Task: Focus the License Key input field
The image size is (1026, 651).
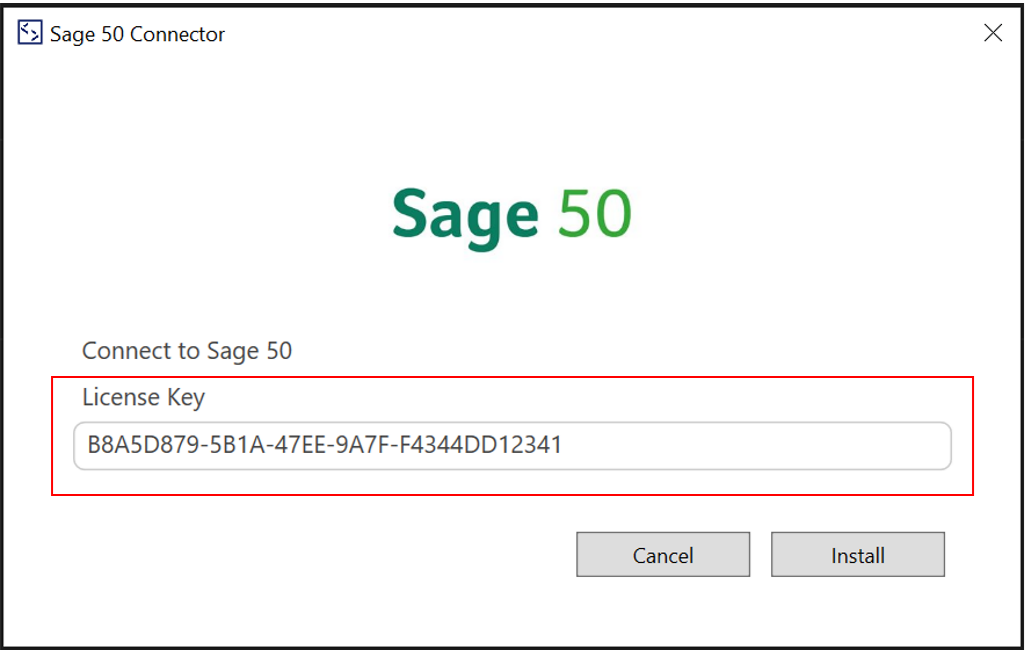Action: 512,445
